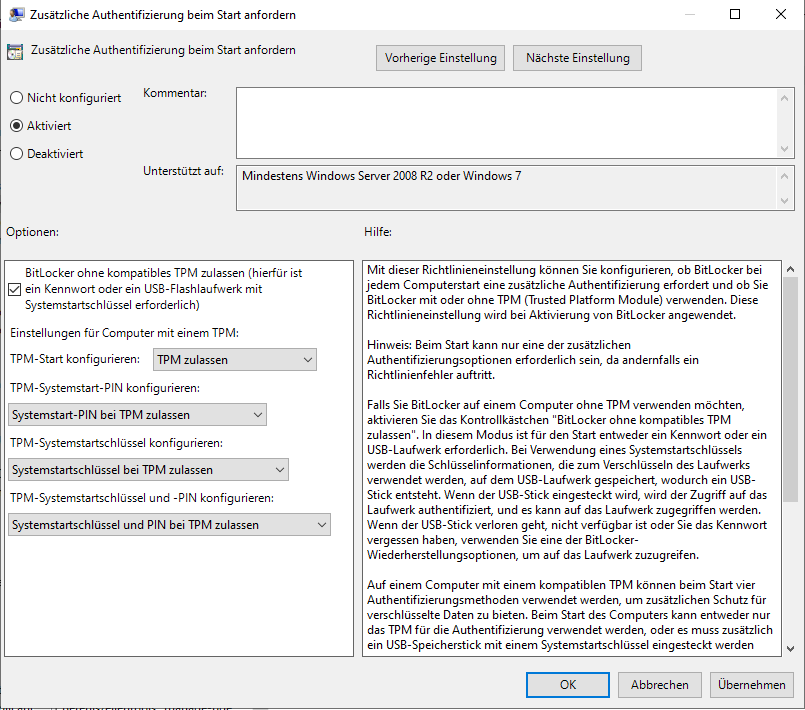Open the TPM-Systemstartschlüssel konfigurieren dropdown
This screenshot has height=710, width=805.
pos(148,470)
